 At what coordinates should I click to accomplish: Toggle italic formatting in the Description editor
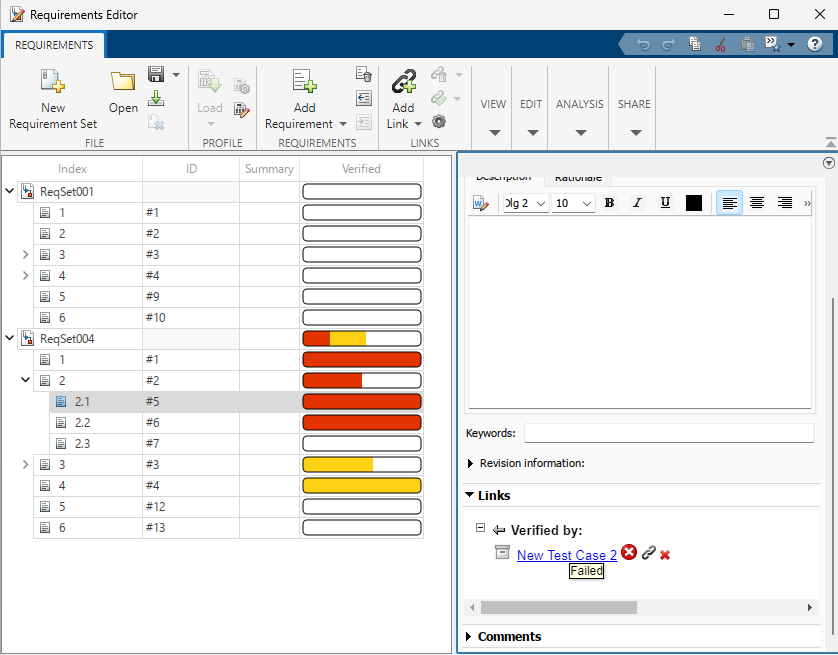coord(637,202)
